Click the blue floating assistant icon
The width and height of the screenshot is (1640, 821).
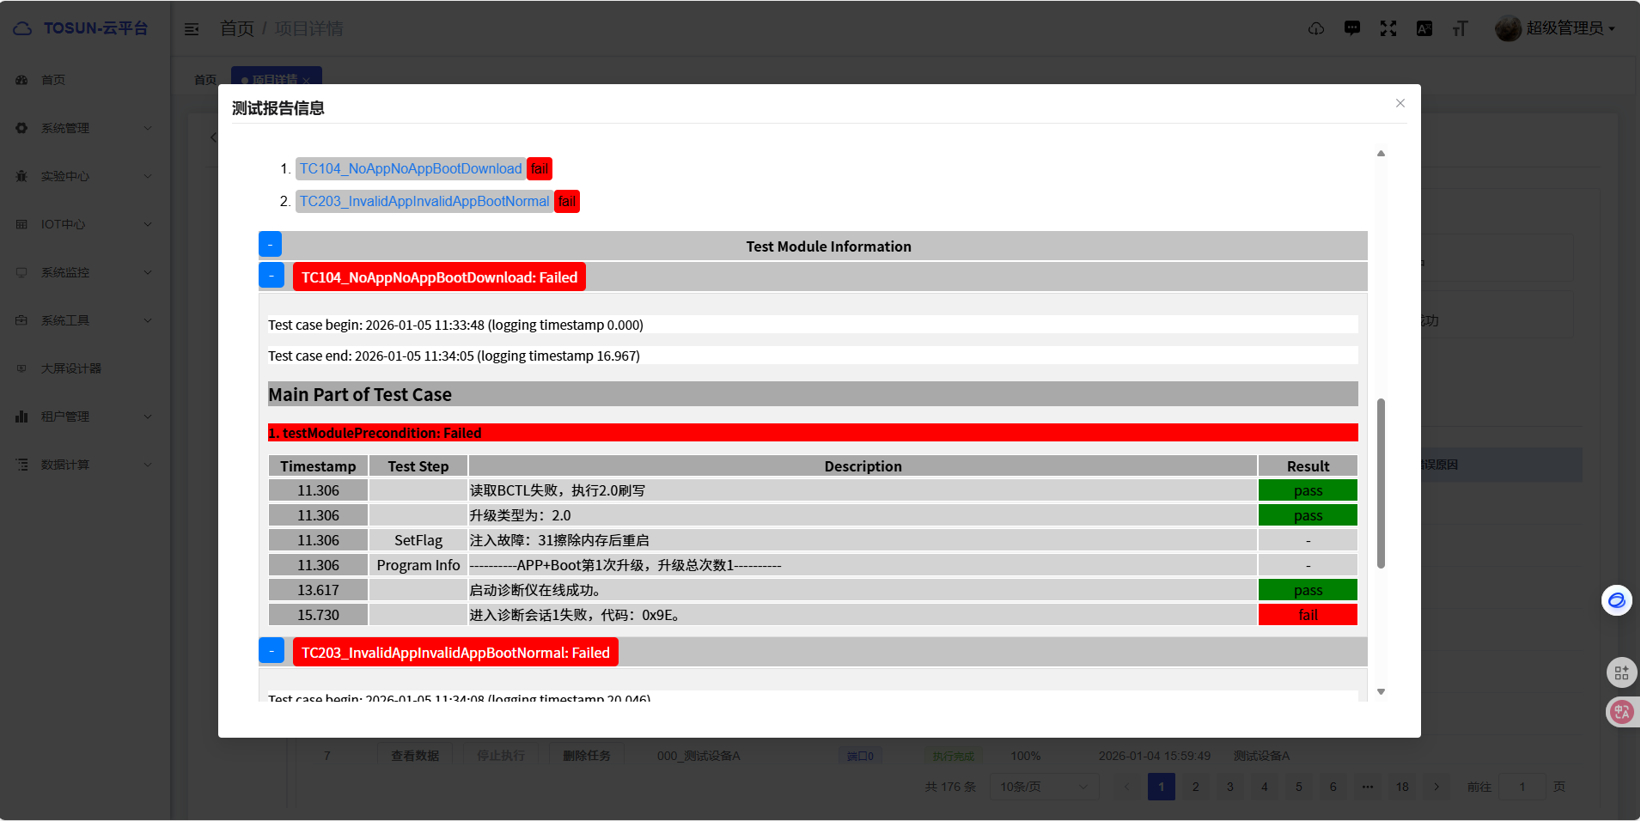[1616, 600]
